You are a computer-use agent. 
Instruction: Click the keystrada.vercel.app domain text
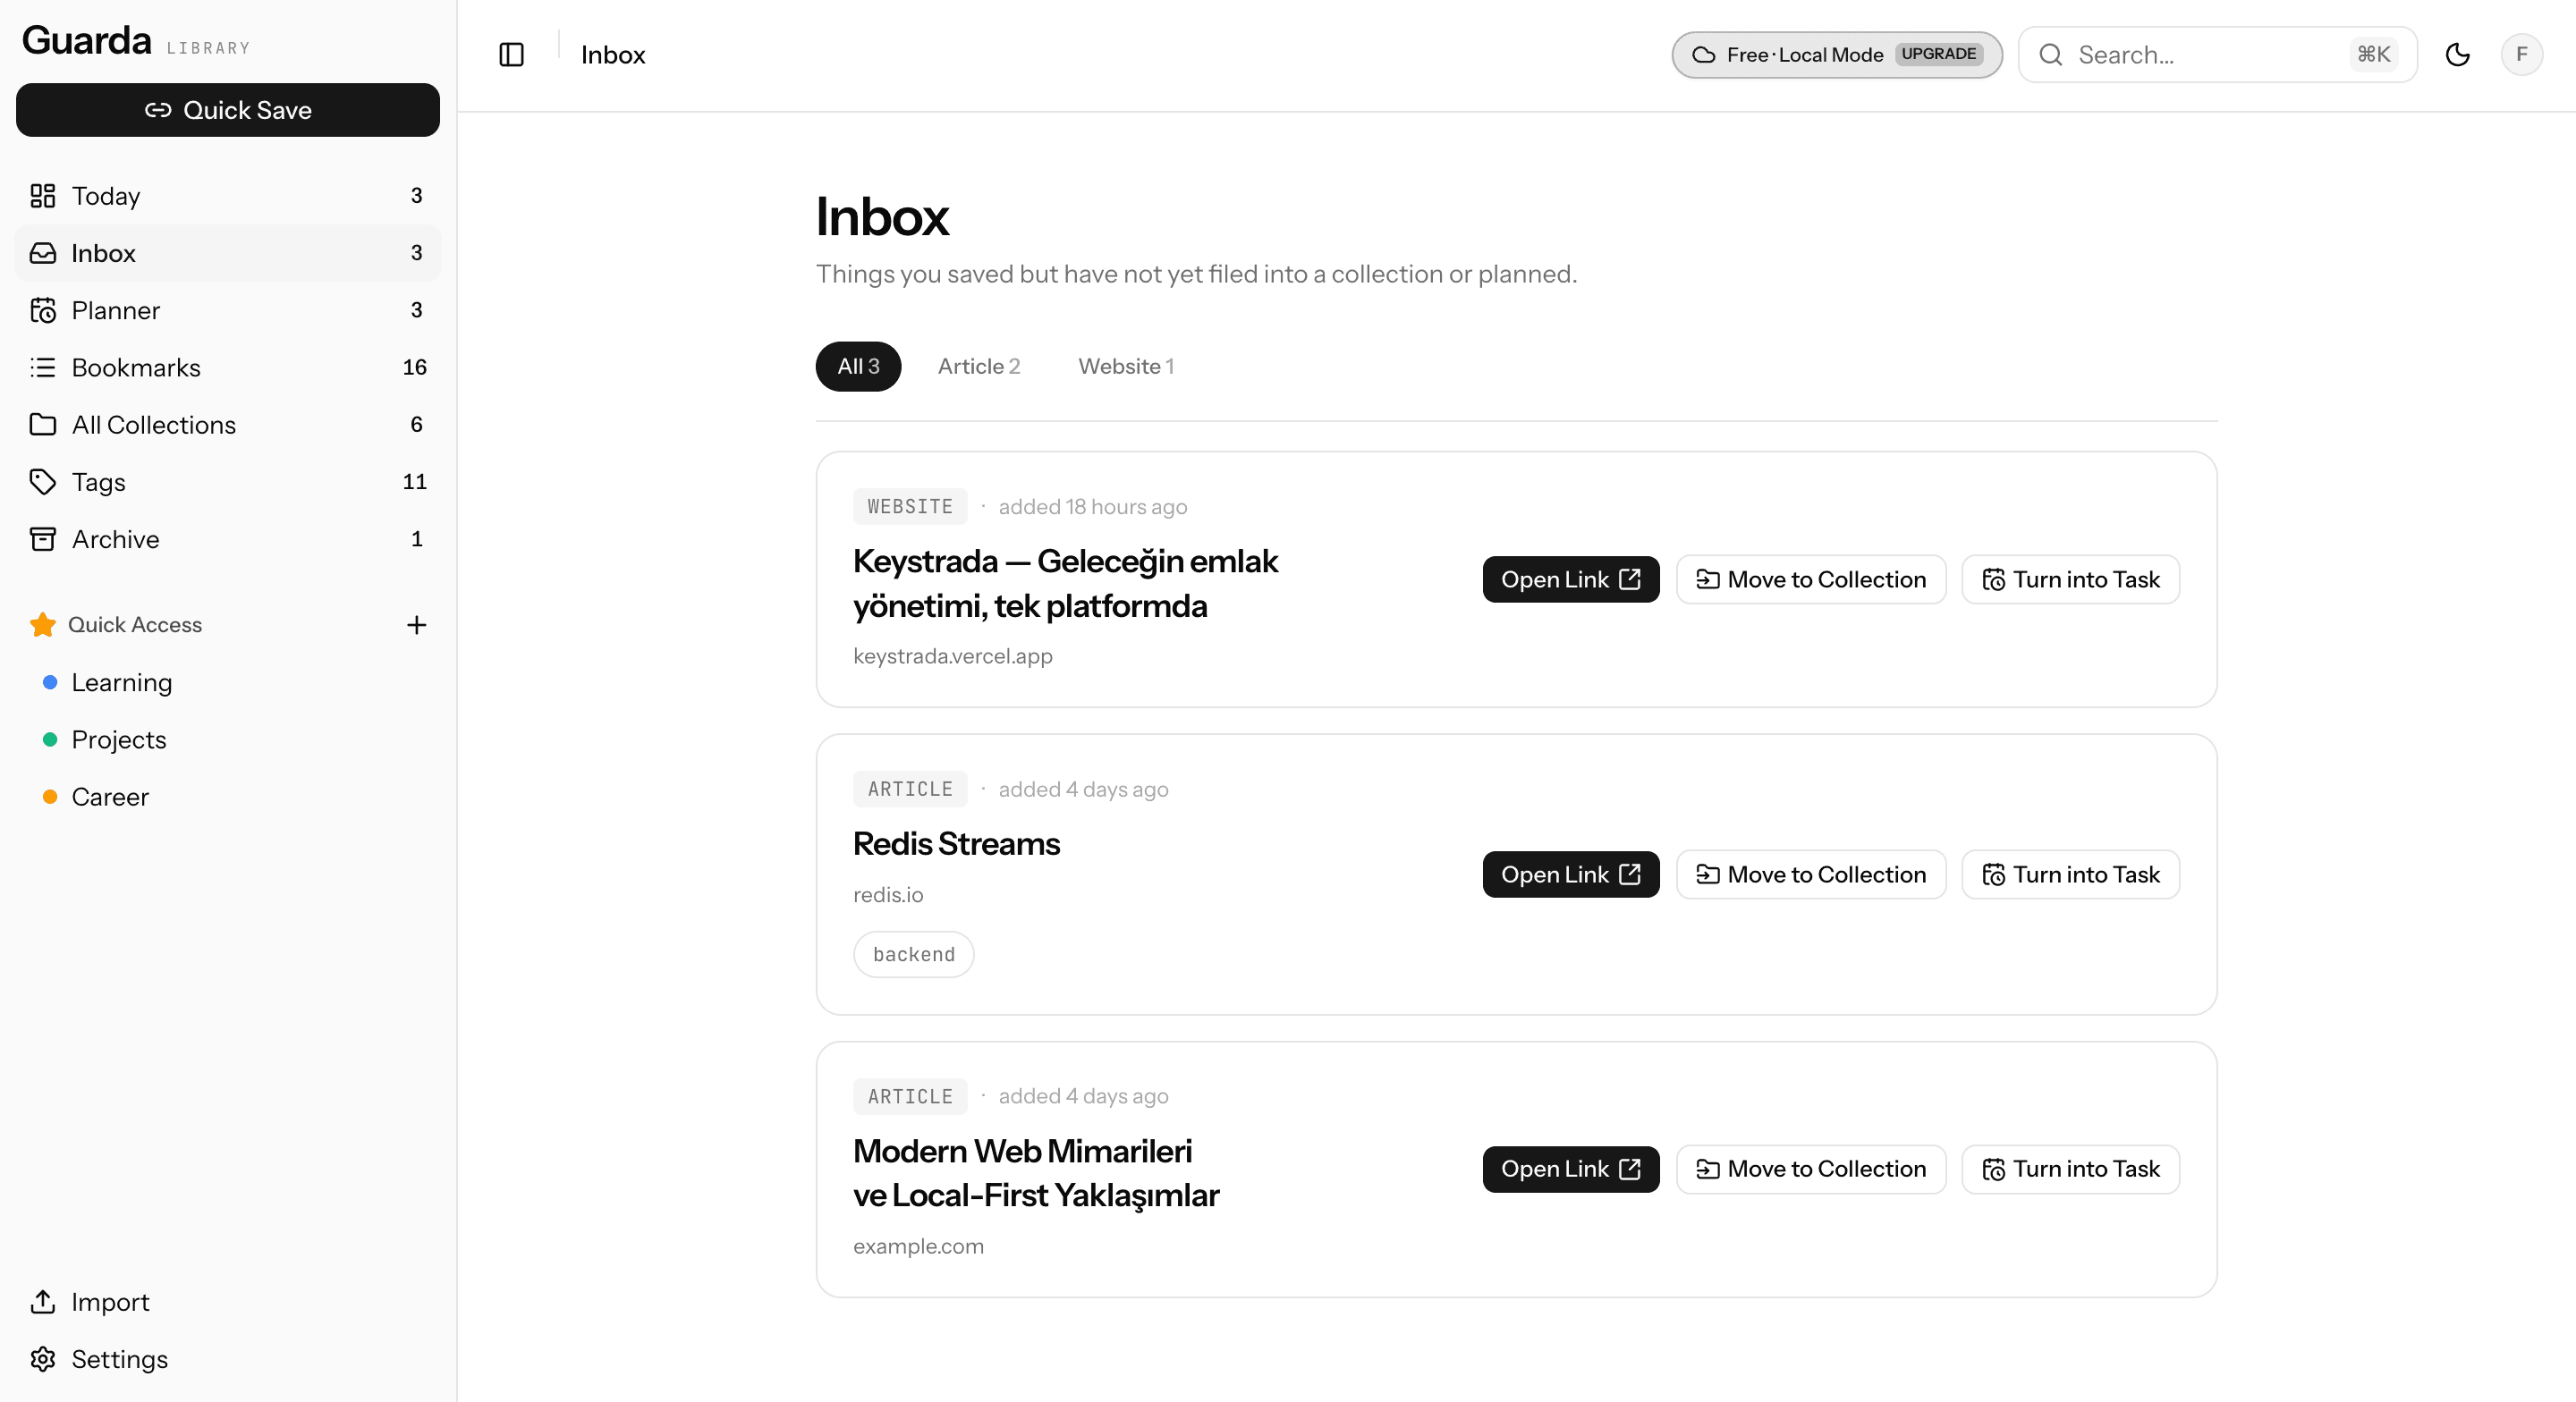[x=952, y=657]
